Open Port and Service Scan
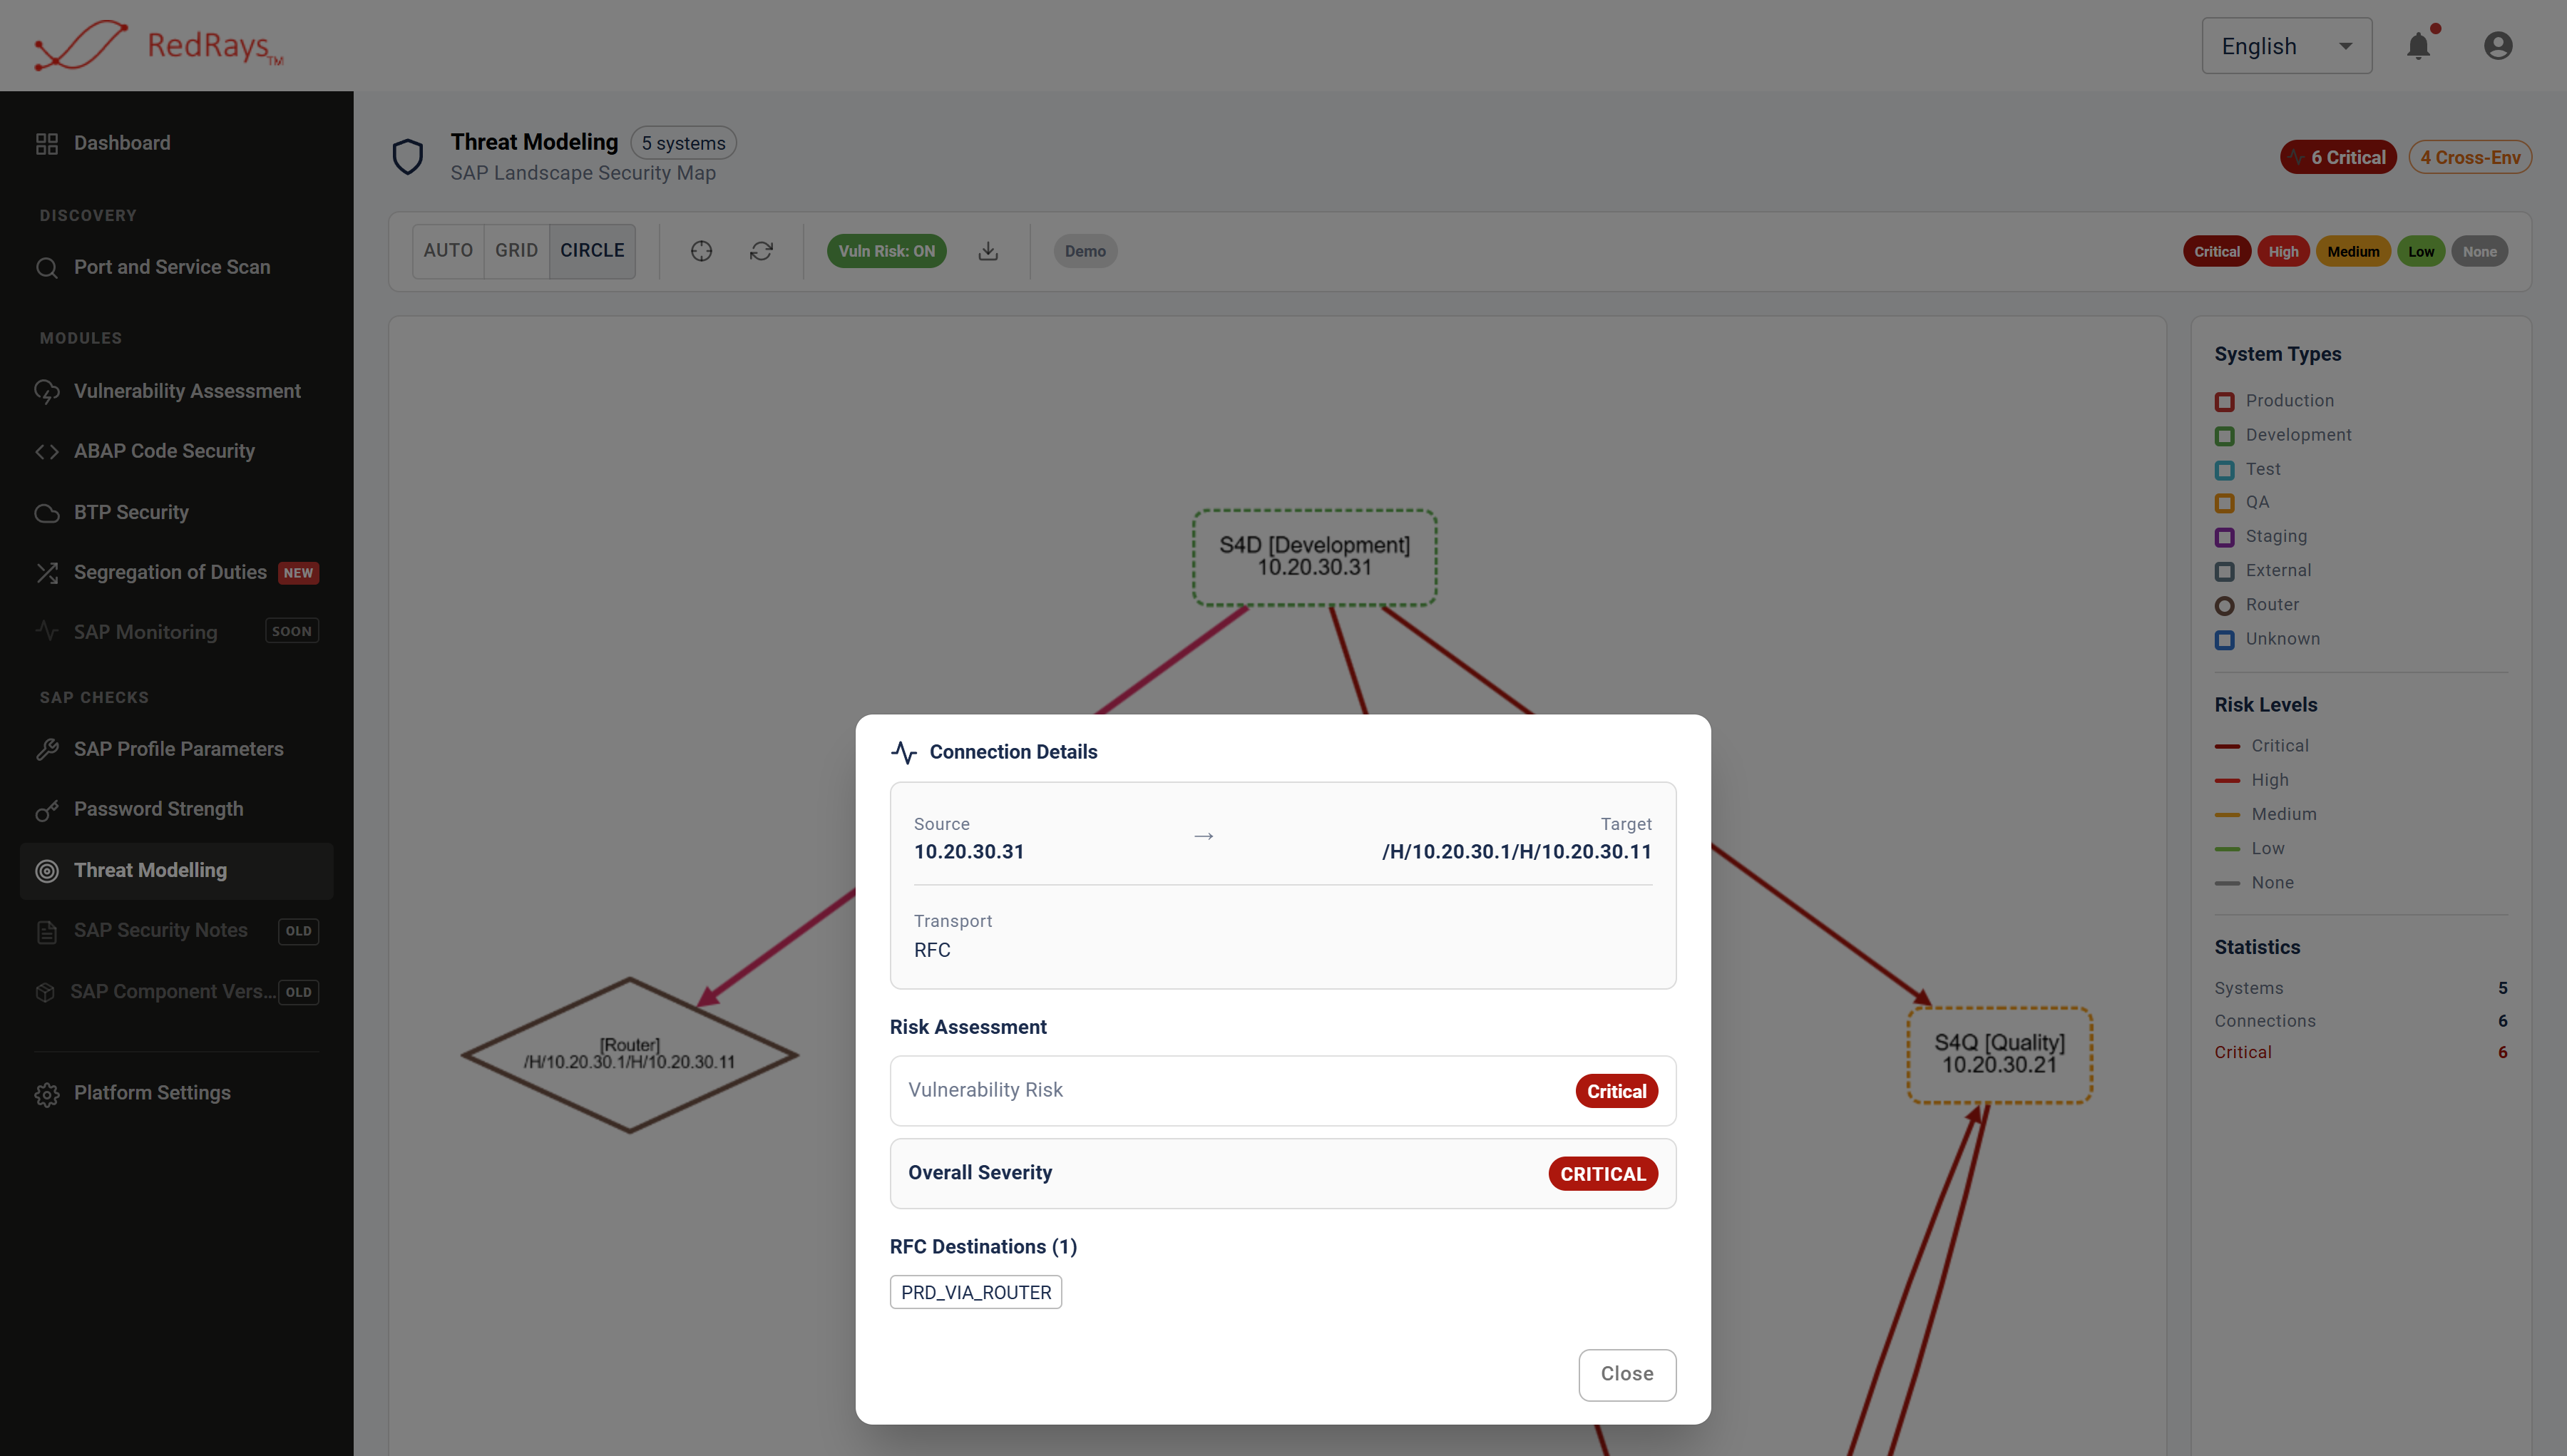The width and height of the screenshot is (2567, 1456). [177, 267]
